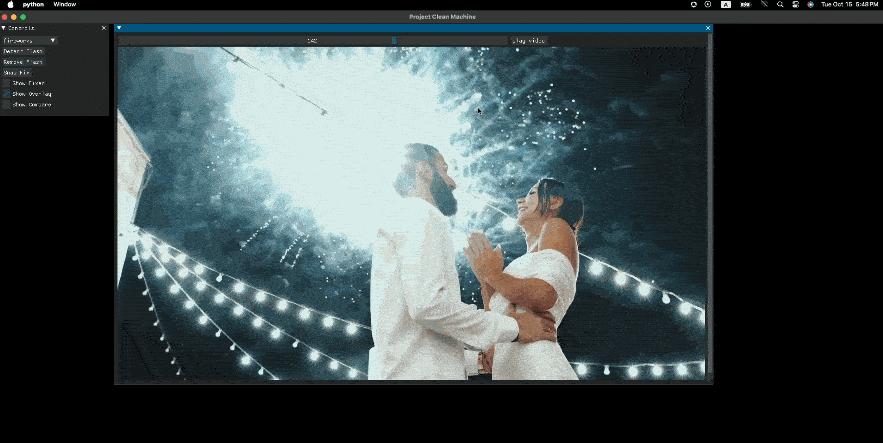This screenshot has width=883, height=443.
Task: Click the play video button
Action: pos(528,41)
